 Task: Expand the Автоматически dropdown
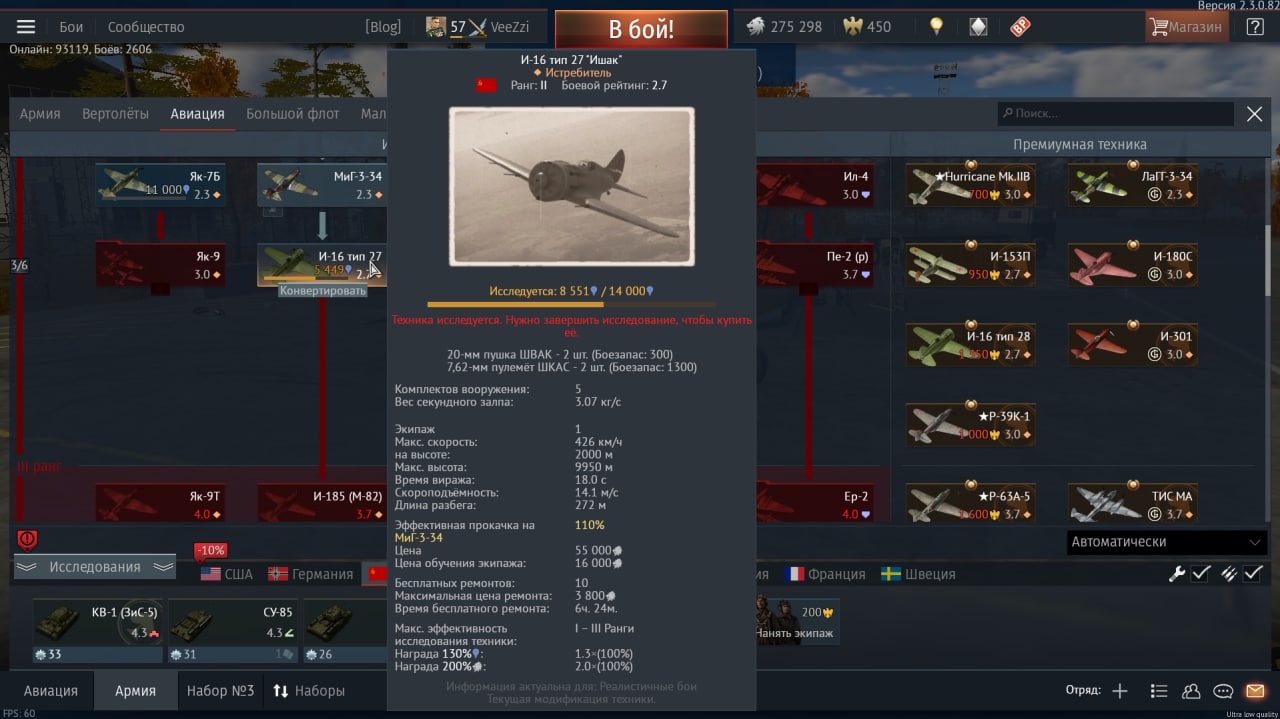coord(1167,541)
